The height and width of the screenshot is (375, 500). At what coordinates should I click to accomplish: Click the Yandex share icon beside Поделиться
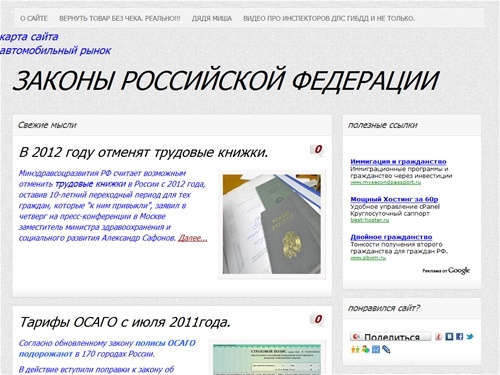click(439, 337)
